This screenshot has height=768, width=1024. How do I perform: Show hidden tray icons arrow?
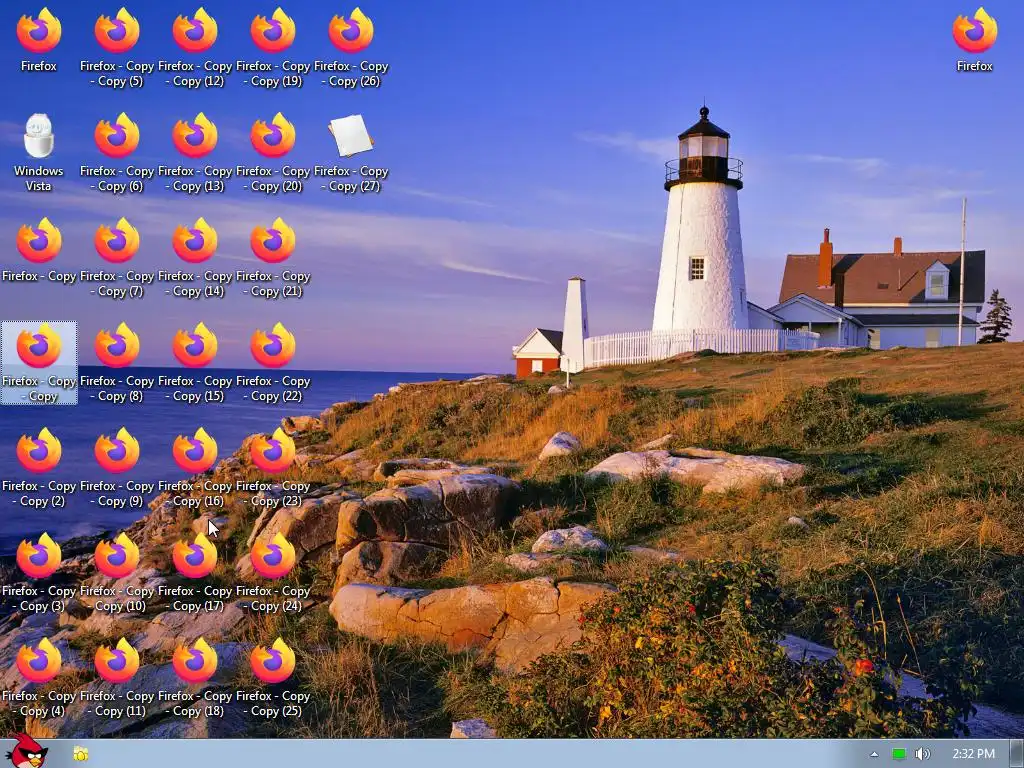(x=874, y=754)
